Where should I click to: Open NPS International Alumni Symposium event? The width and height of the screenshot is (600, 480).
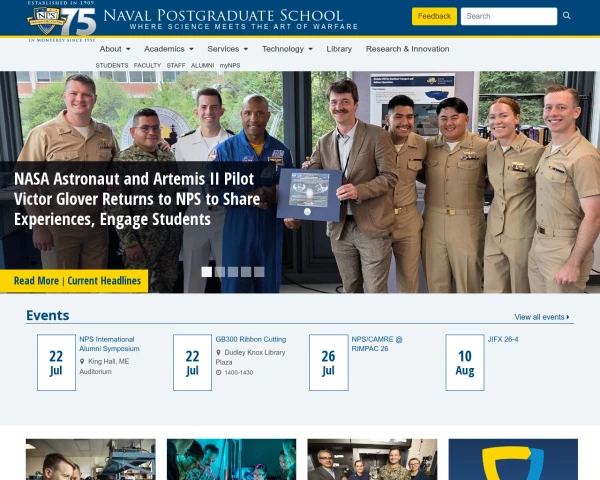tap(109, 344)
